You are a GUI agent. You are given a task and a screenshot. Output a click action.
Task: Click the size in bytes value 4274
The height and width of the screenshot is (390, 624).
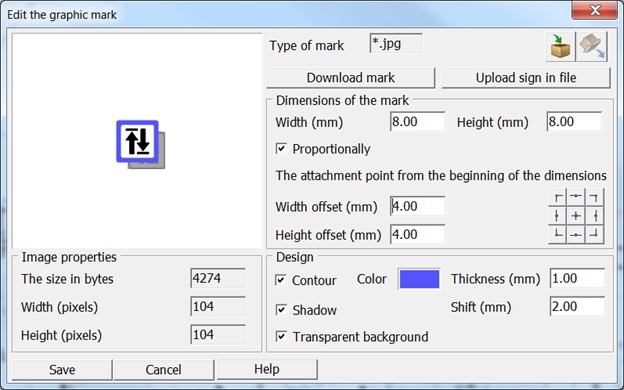218,278
